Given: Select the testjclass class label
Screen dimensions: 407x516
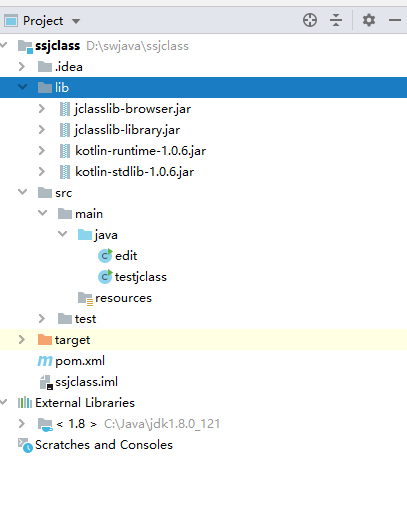Looking at the screenshot, I should 141,277.
